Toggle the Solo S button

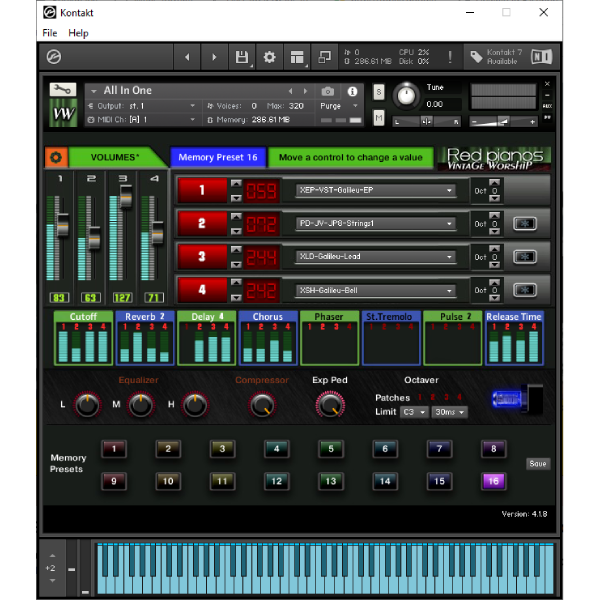click(x=378, y=92)
